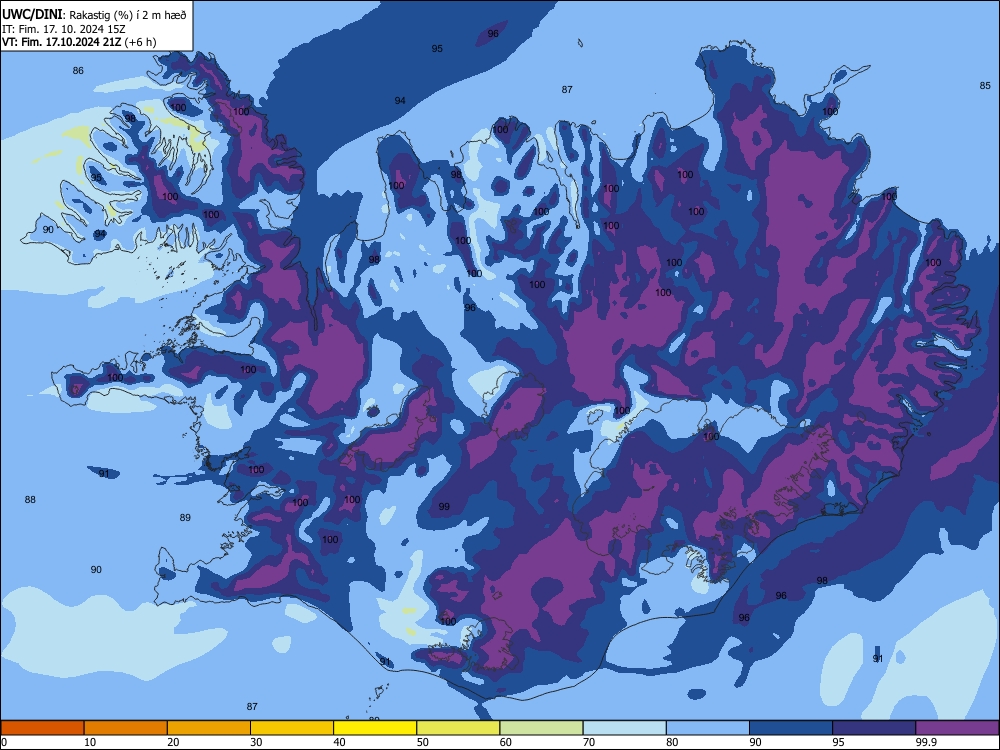Click the amber 20–30 legend swatch
1000x750 pixels.
pos(209,728)
